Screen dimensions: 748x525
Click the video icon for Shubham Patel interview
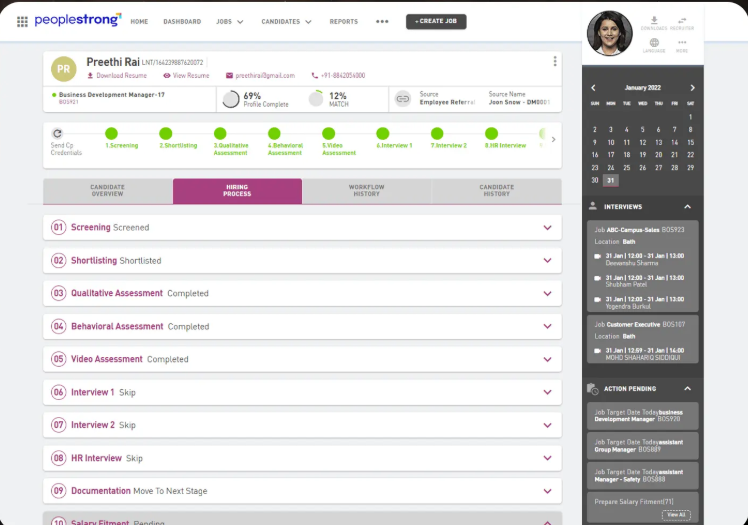(597, 278)
